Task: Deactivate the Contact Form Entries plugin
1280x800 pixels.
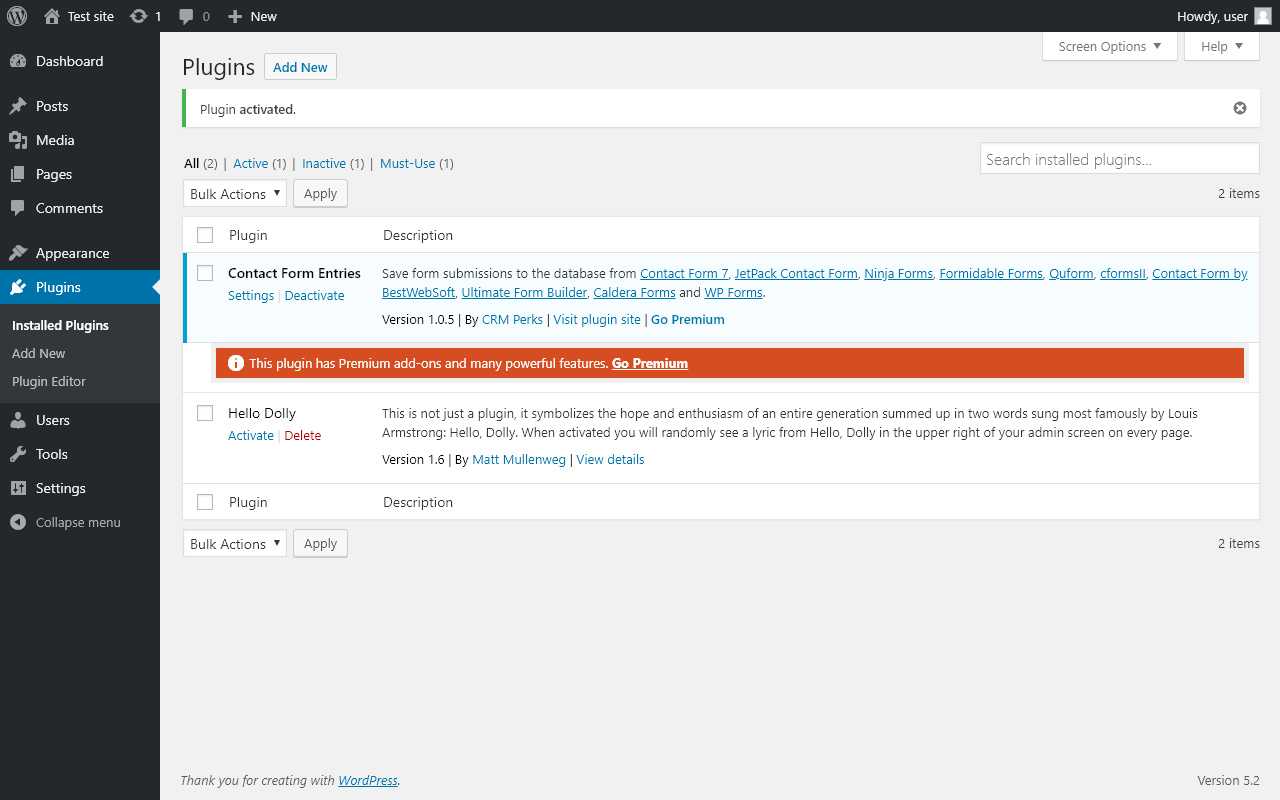Action: [314, 295]
